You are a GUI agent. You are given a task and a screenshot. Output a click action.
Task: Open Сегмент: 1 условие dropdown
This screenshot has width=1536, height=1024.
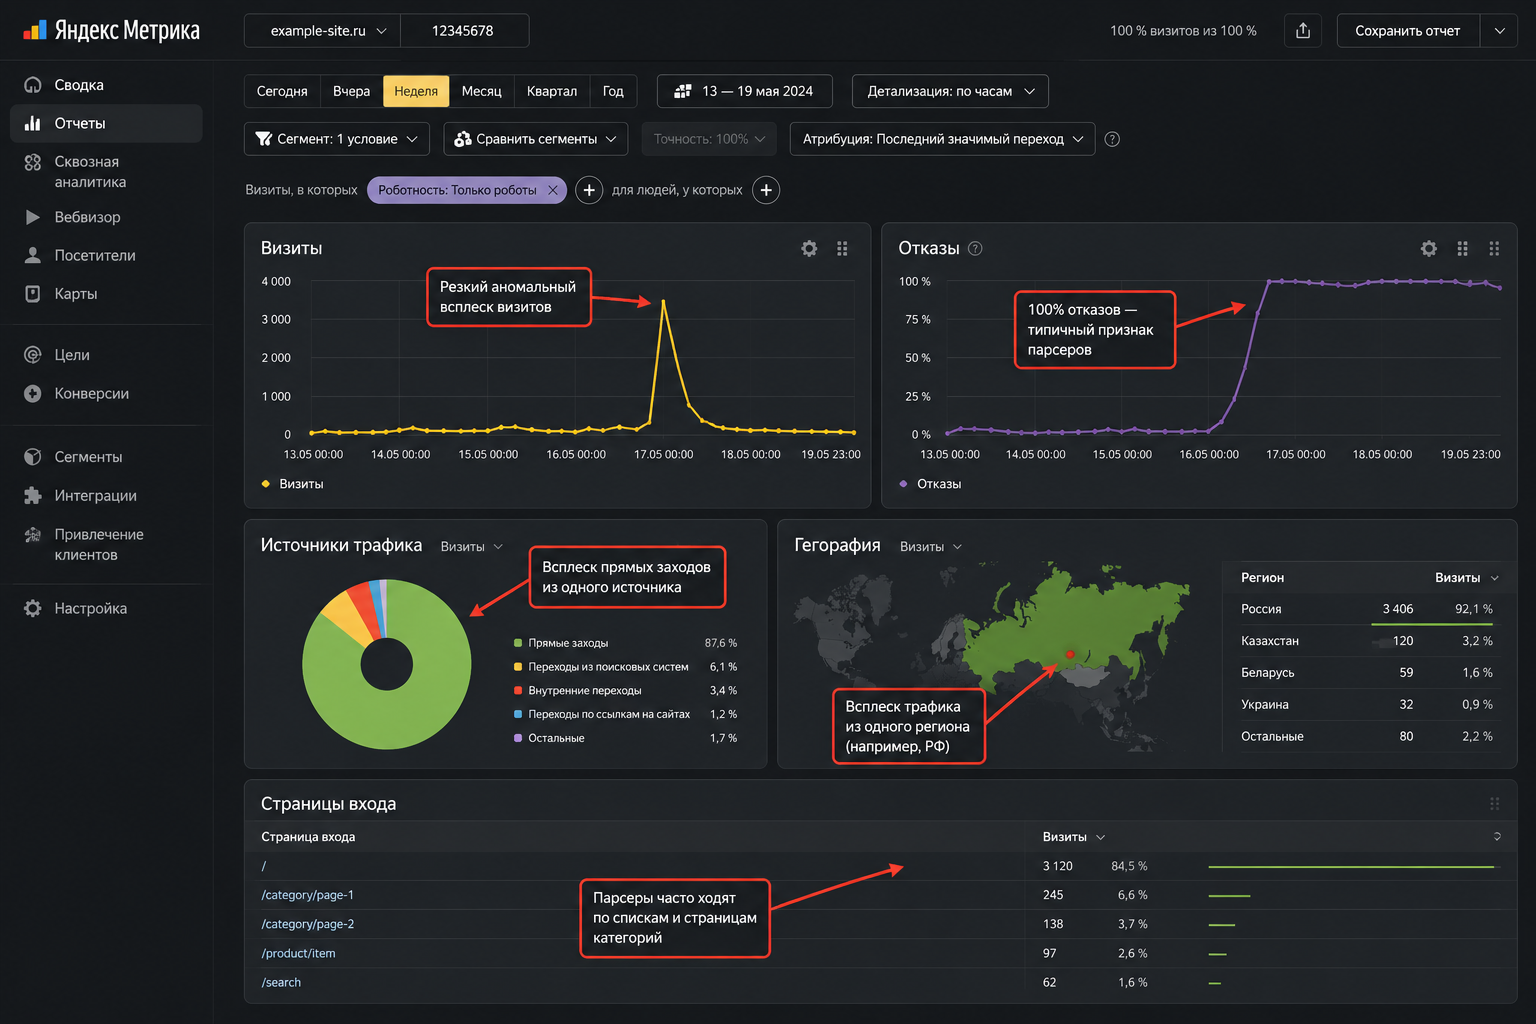coord(337,139)
